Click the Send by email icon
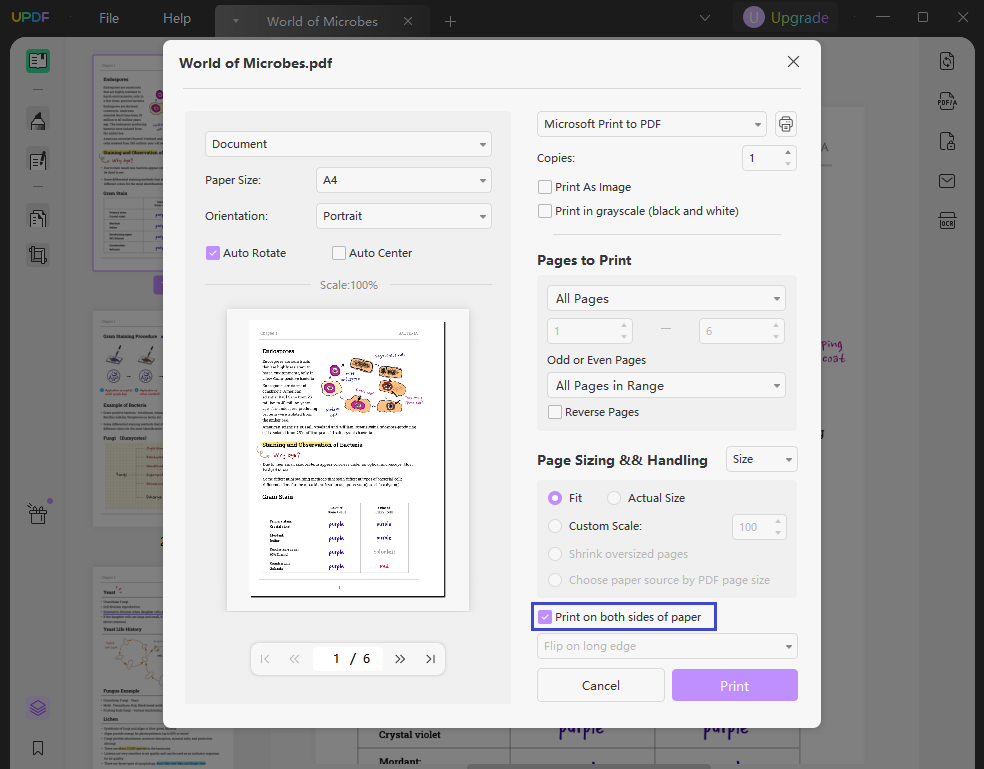This screenshot has height=769, width=984. [947, 181]
